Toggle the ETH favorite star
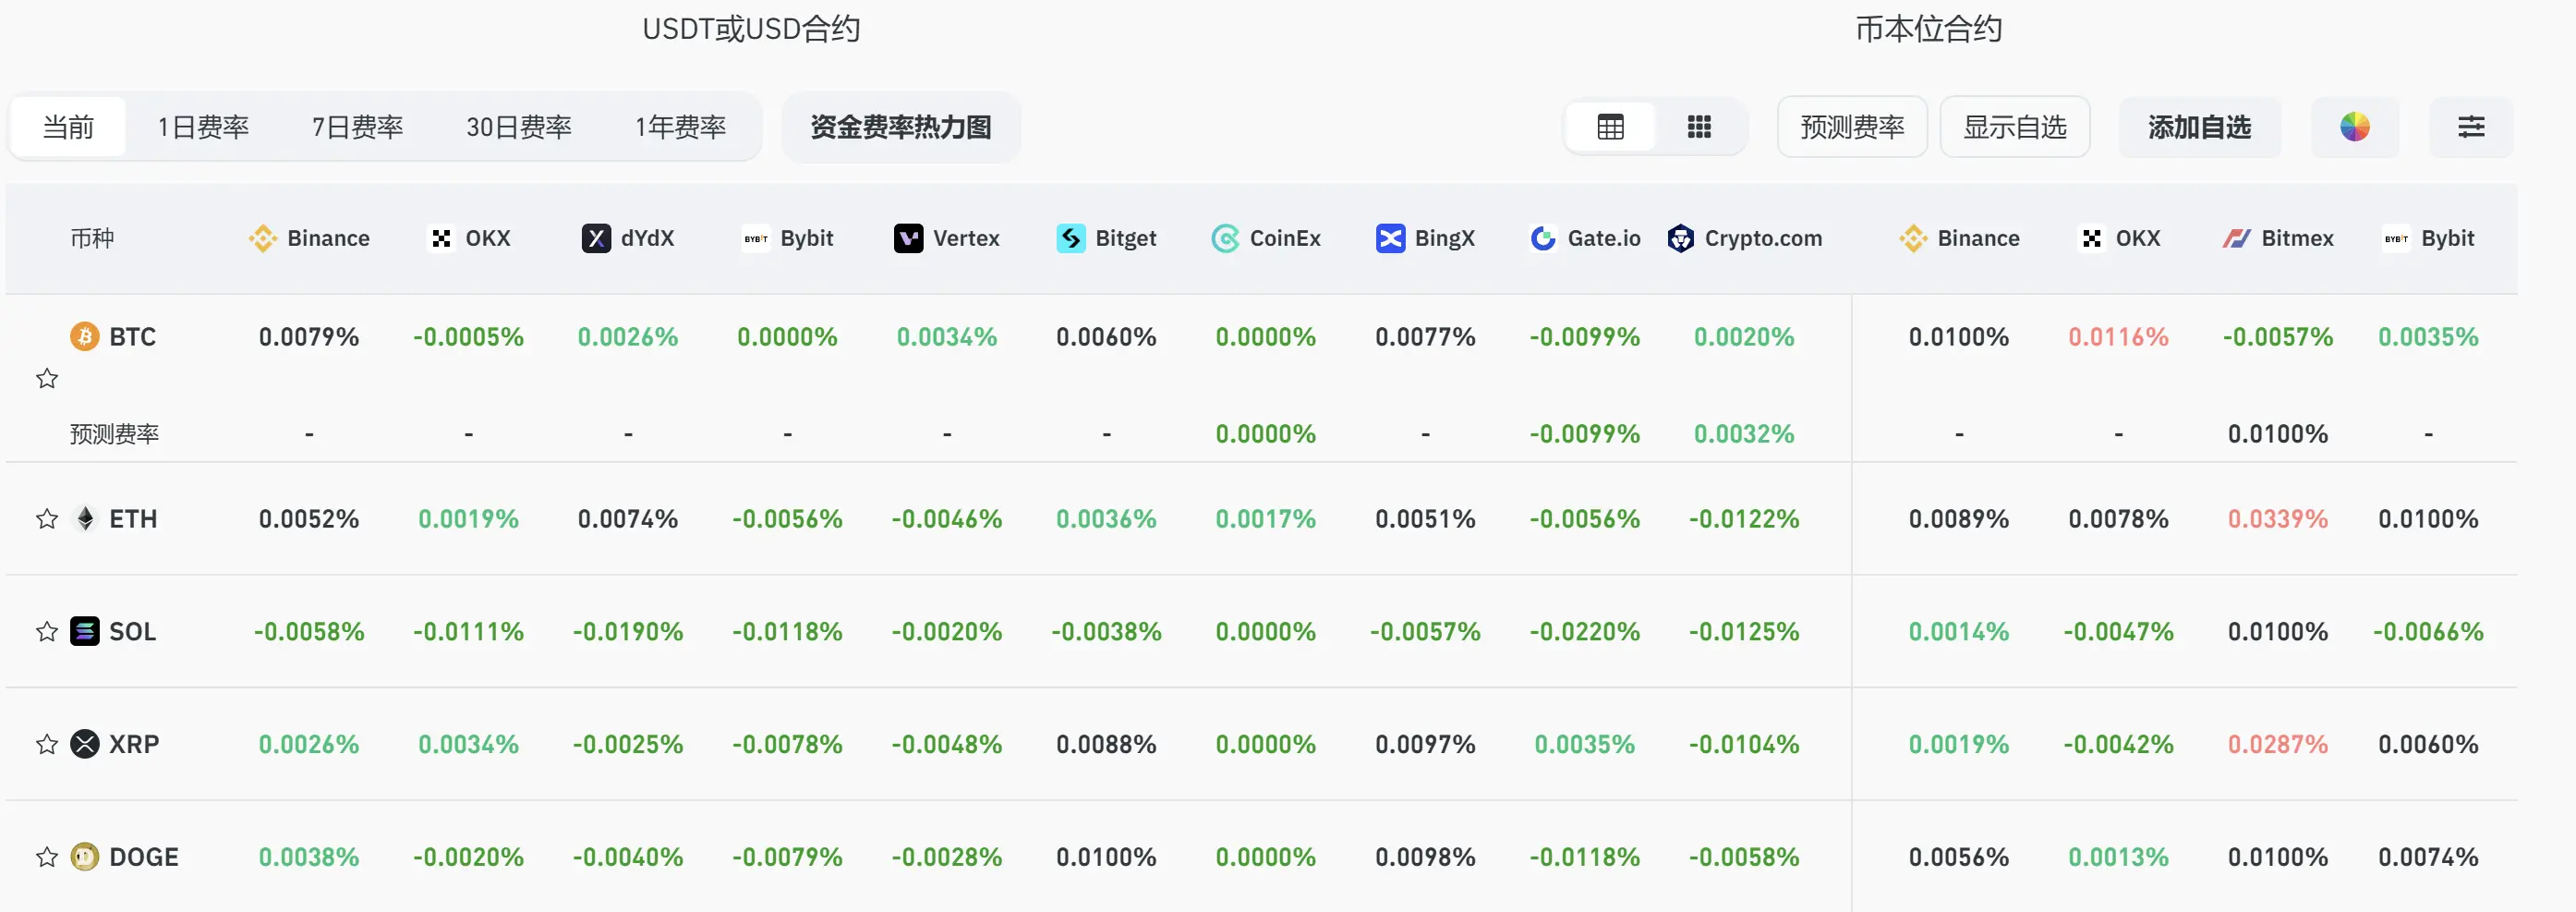Viewport: 2576px width, 912px height. point(47,518)
